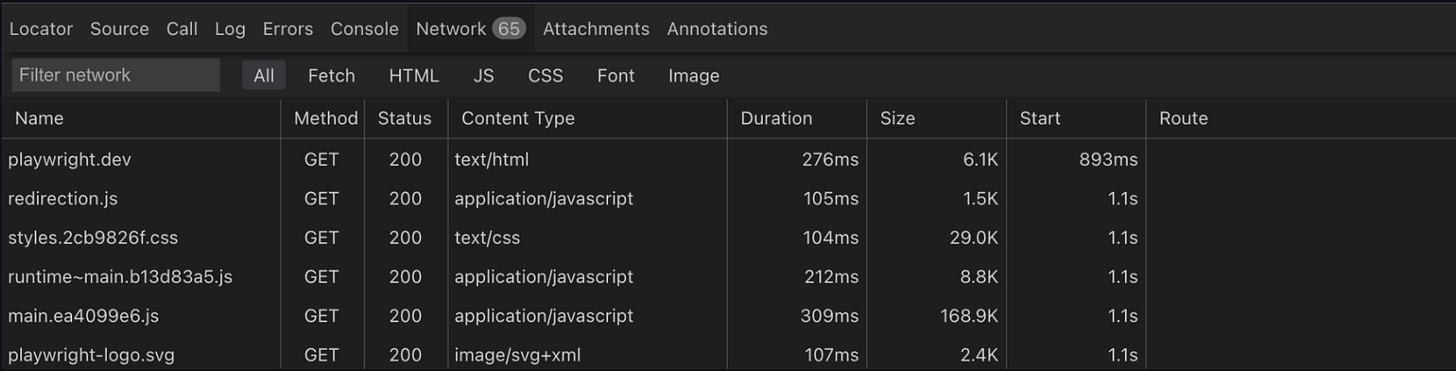This screenshot has height=371, width=1456.
Task: Filter network list by Image
Action: click(x=694, y=75)
